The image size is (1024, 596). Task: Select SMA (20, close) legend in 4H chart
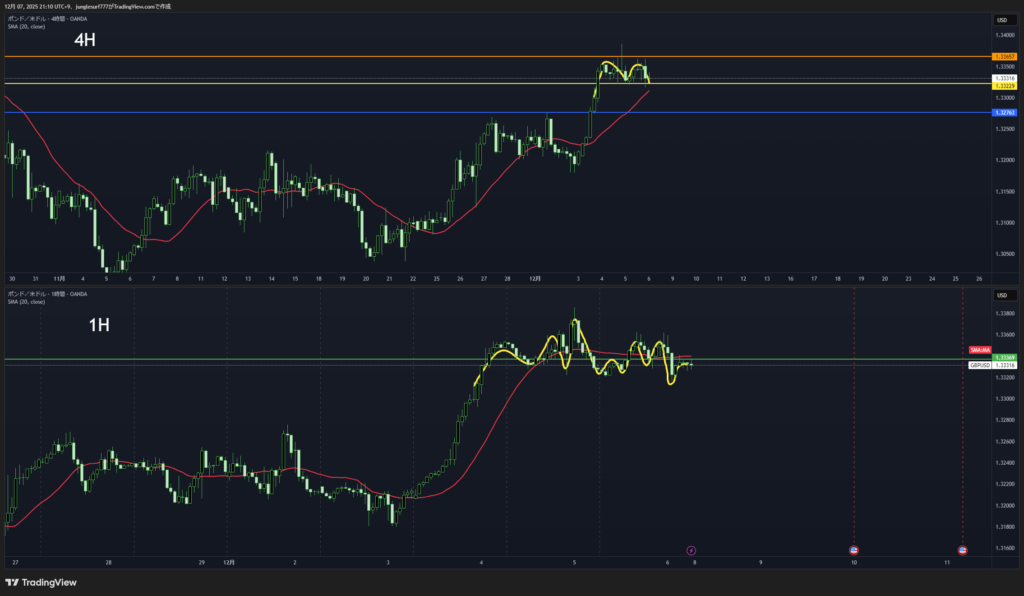click(24, 26)
